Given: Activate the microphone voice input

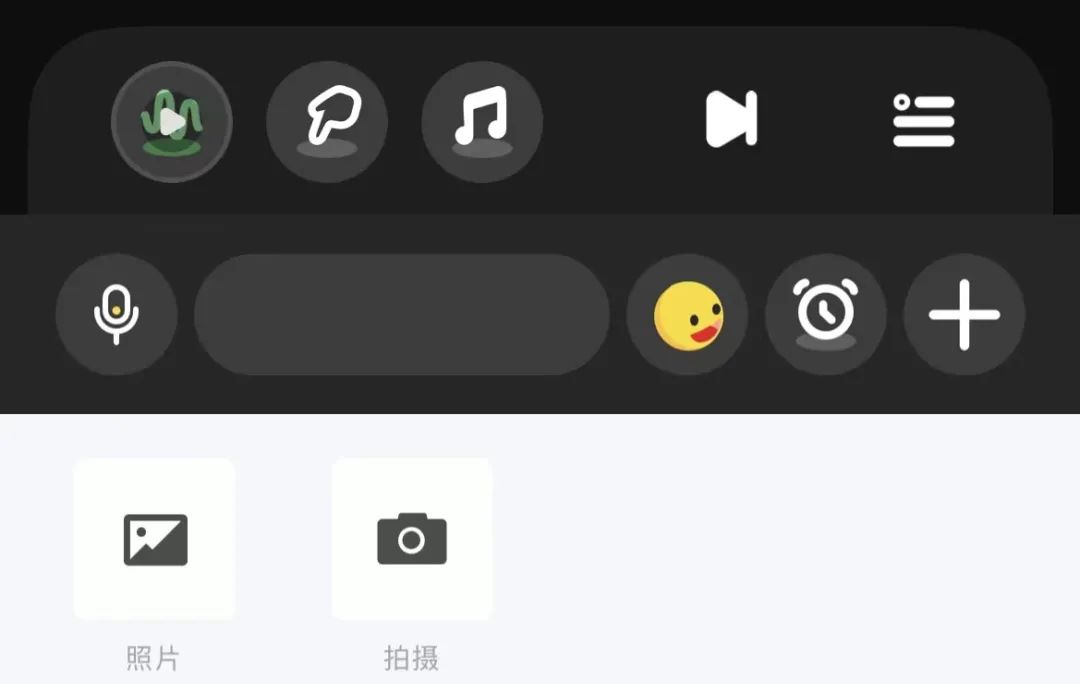Looking at the screenshot, I should point(116,315).
